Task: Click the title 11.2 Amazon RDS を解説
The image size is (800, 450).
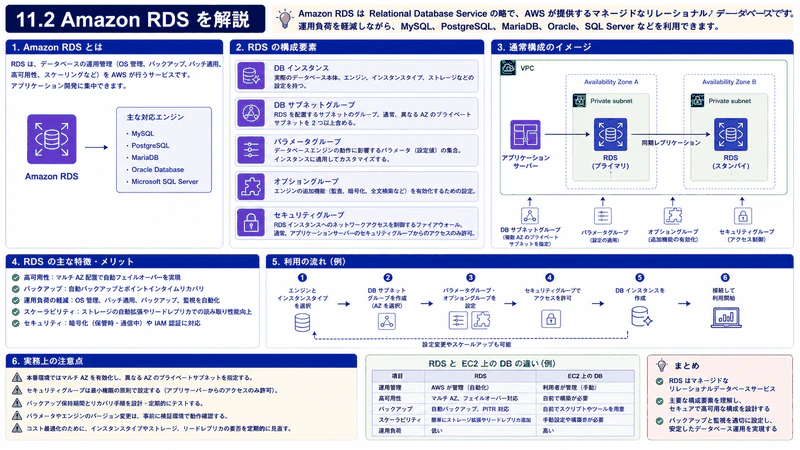Action: point(133,19)
